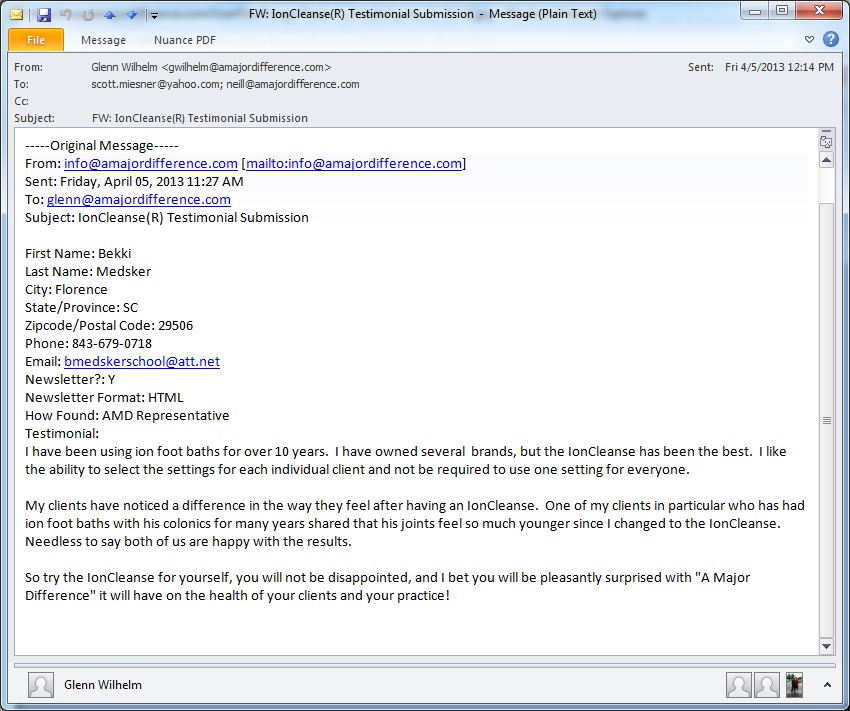The height and width of the screenshot is (711, 850).
Task: Click the State/Province: SC line
Action: 81,307
